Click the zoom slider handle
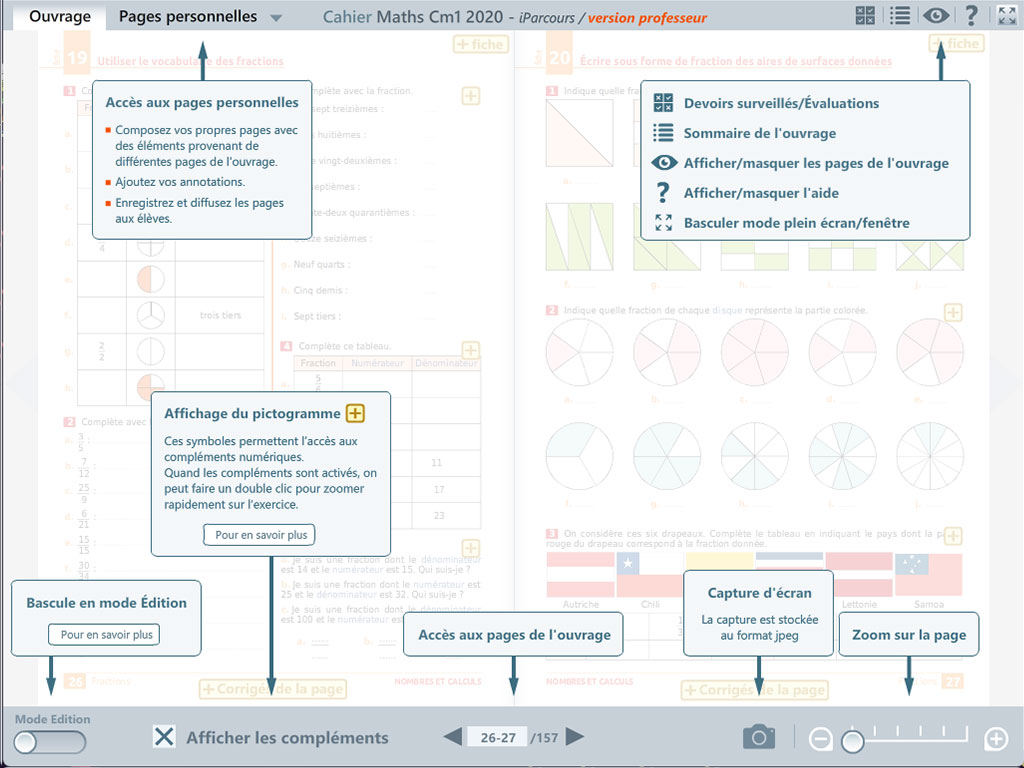 853,741
